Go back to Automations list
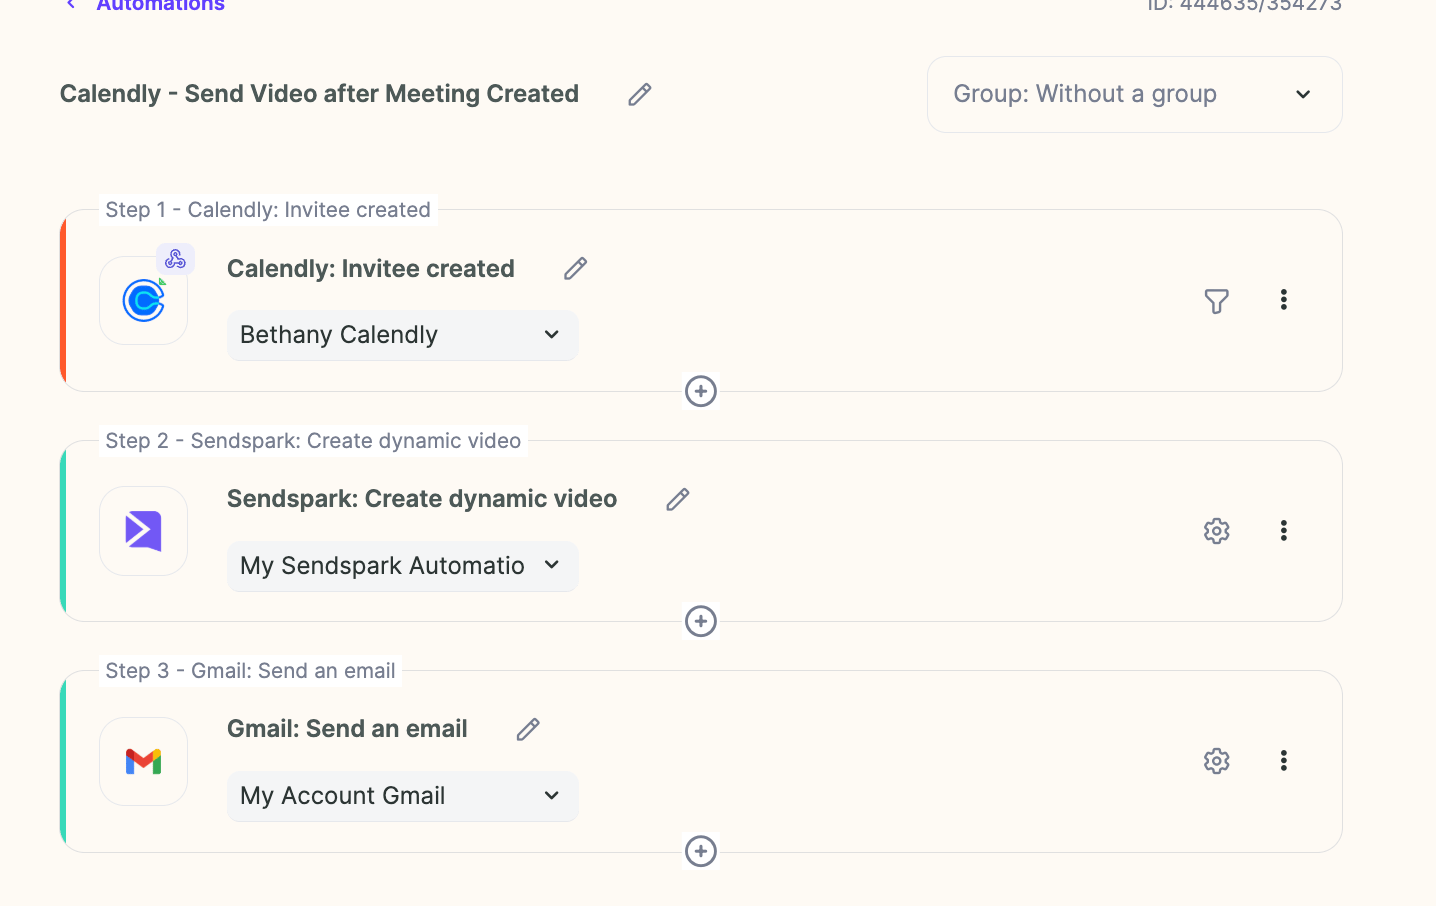The width and height of the screenshot is (1436, 906). (160, 5)
